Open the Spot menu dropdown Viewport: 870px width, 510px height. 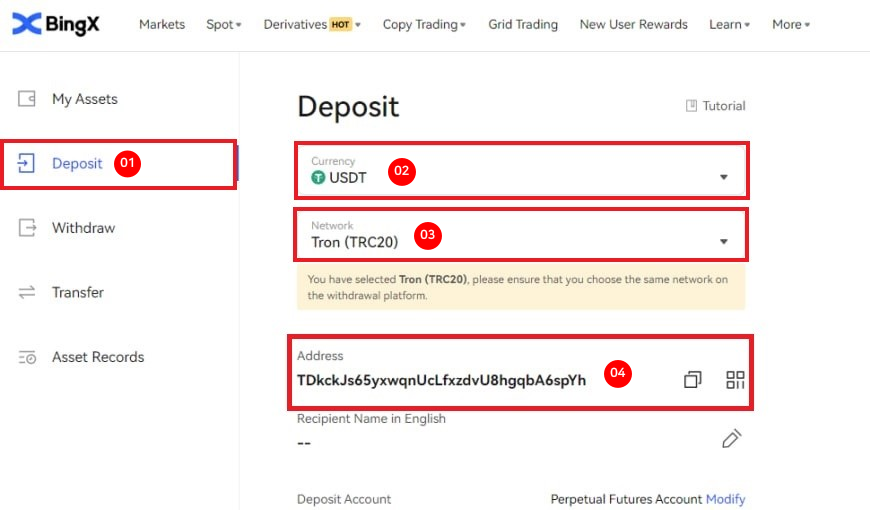pos(223,24)
